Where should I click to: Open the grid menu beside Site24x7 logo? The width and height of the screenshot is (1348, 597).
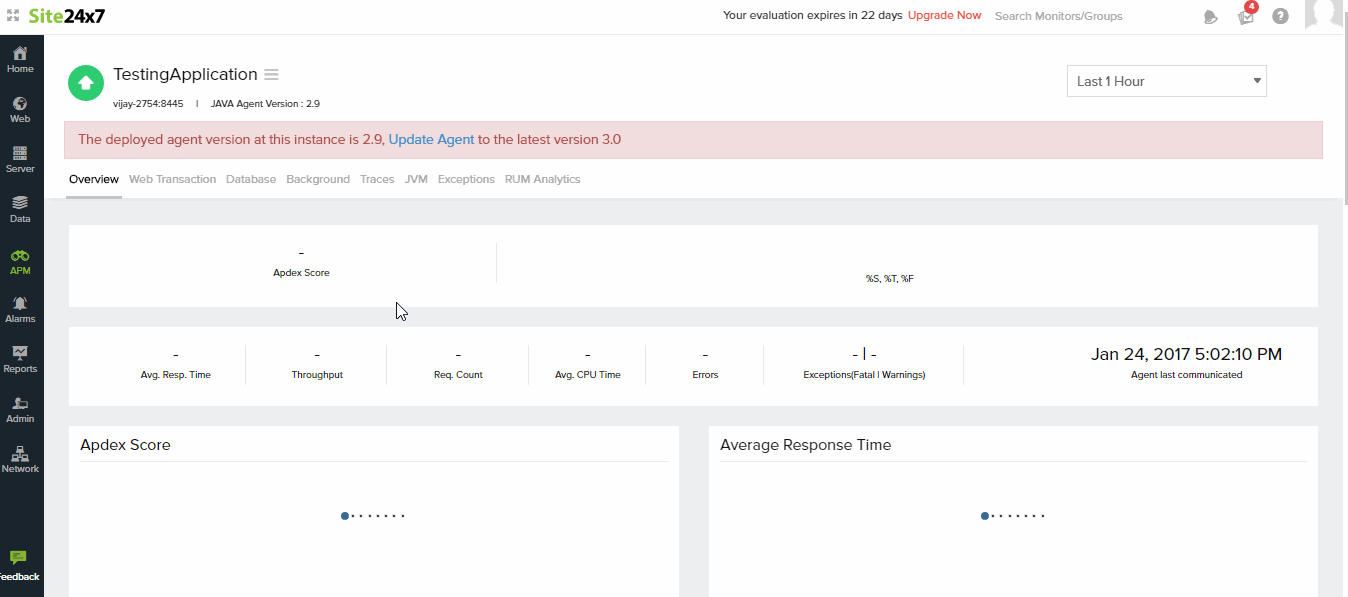(x=13, y=16)
